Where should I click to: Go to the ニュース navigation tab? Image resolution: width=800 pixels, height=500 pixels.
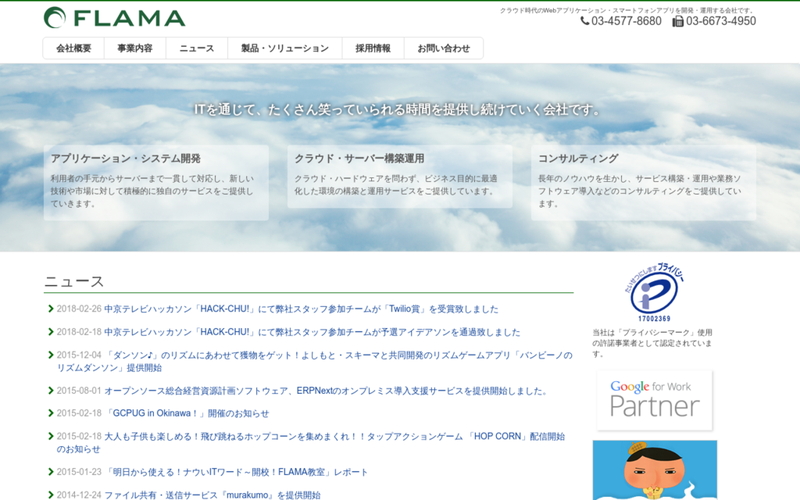click(197, 48)
